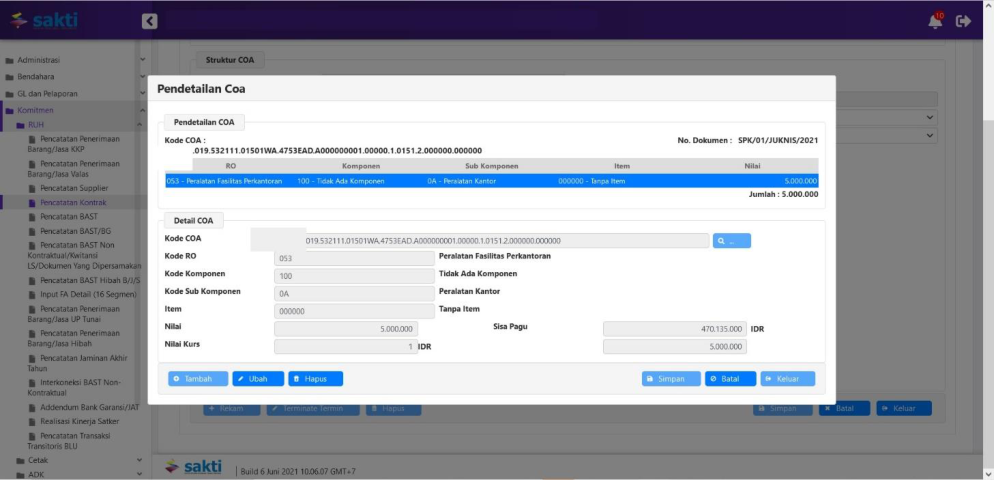Image resolution: width=994 pixels, height=480 pixels.
Task: Click the Nilai input field
Action: (x=345, y=328)
